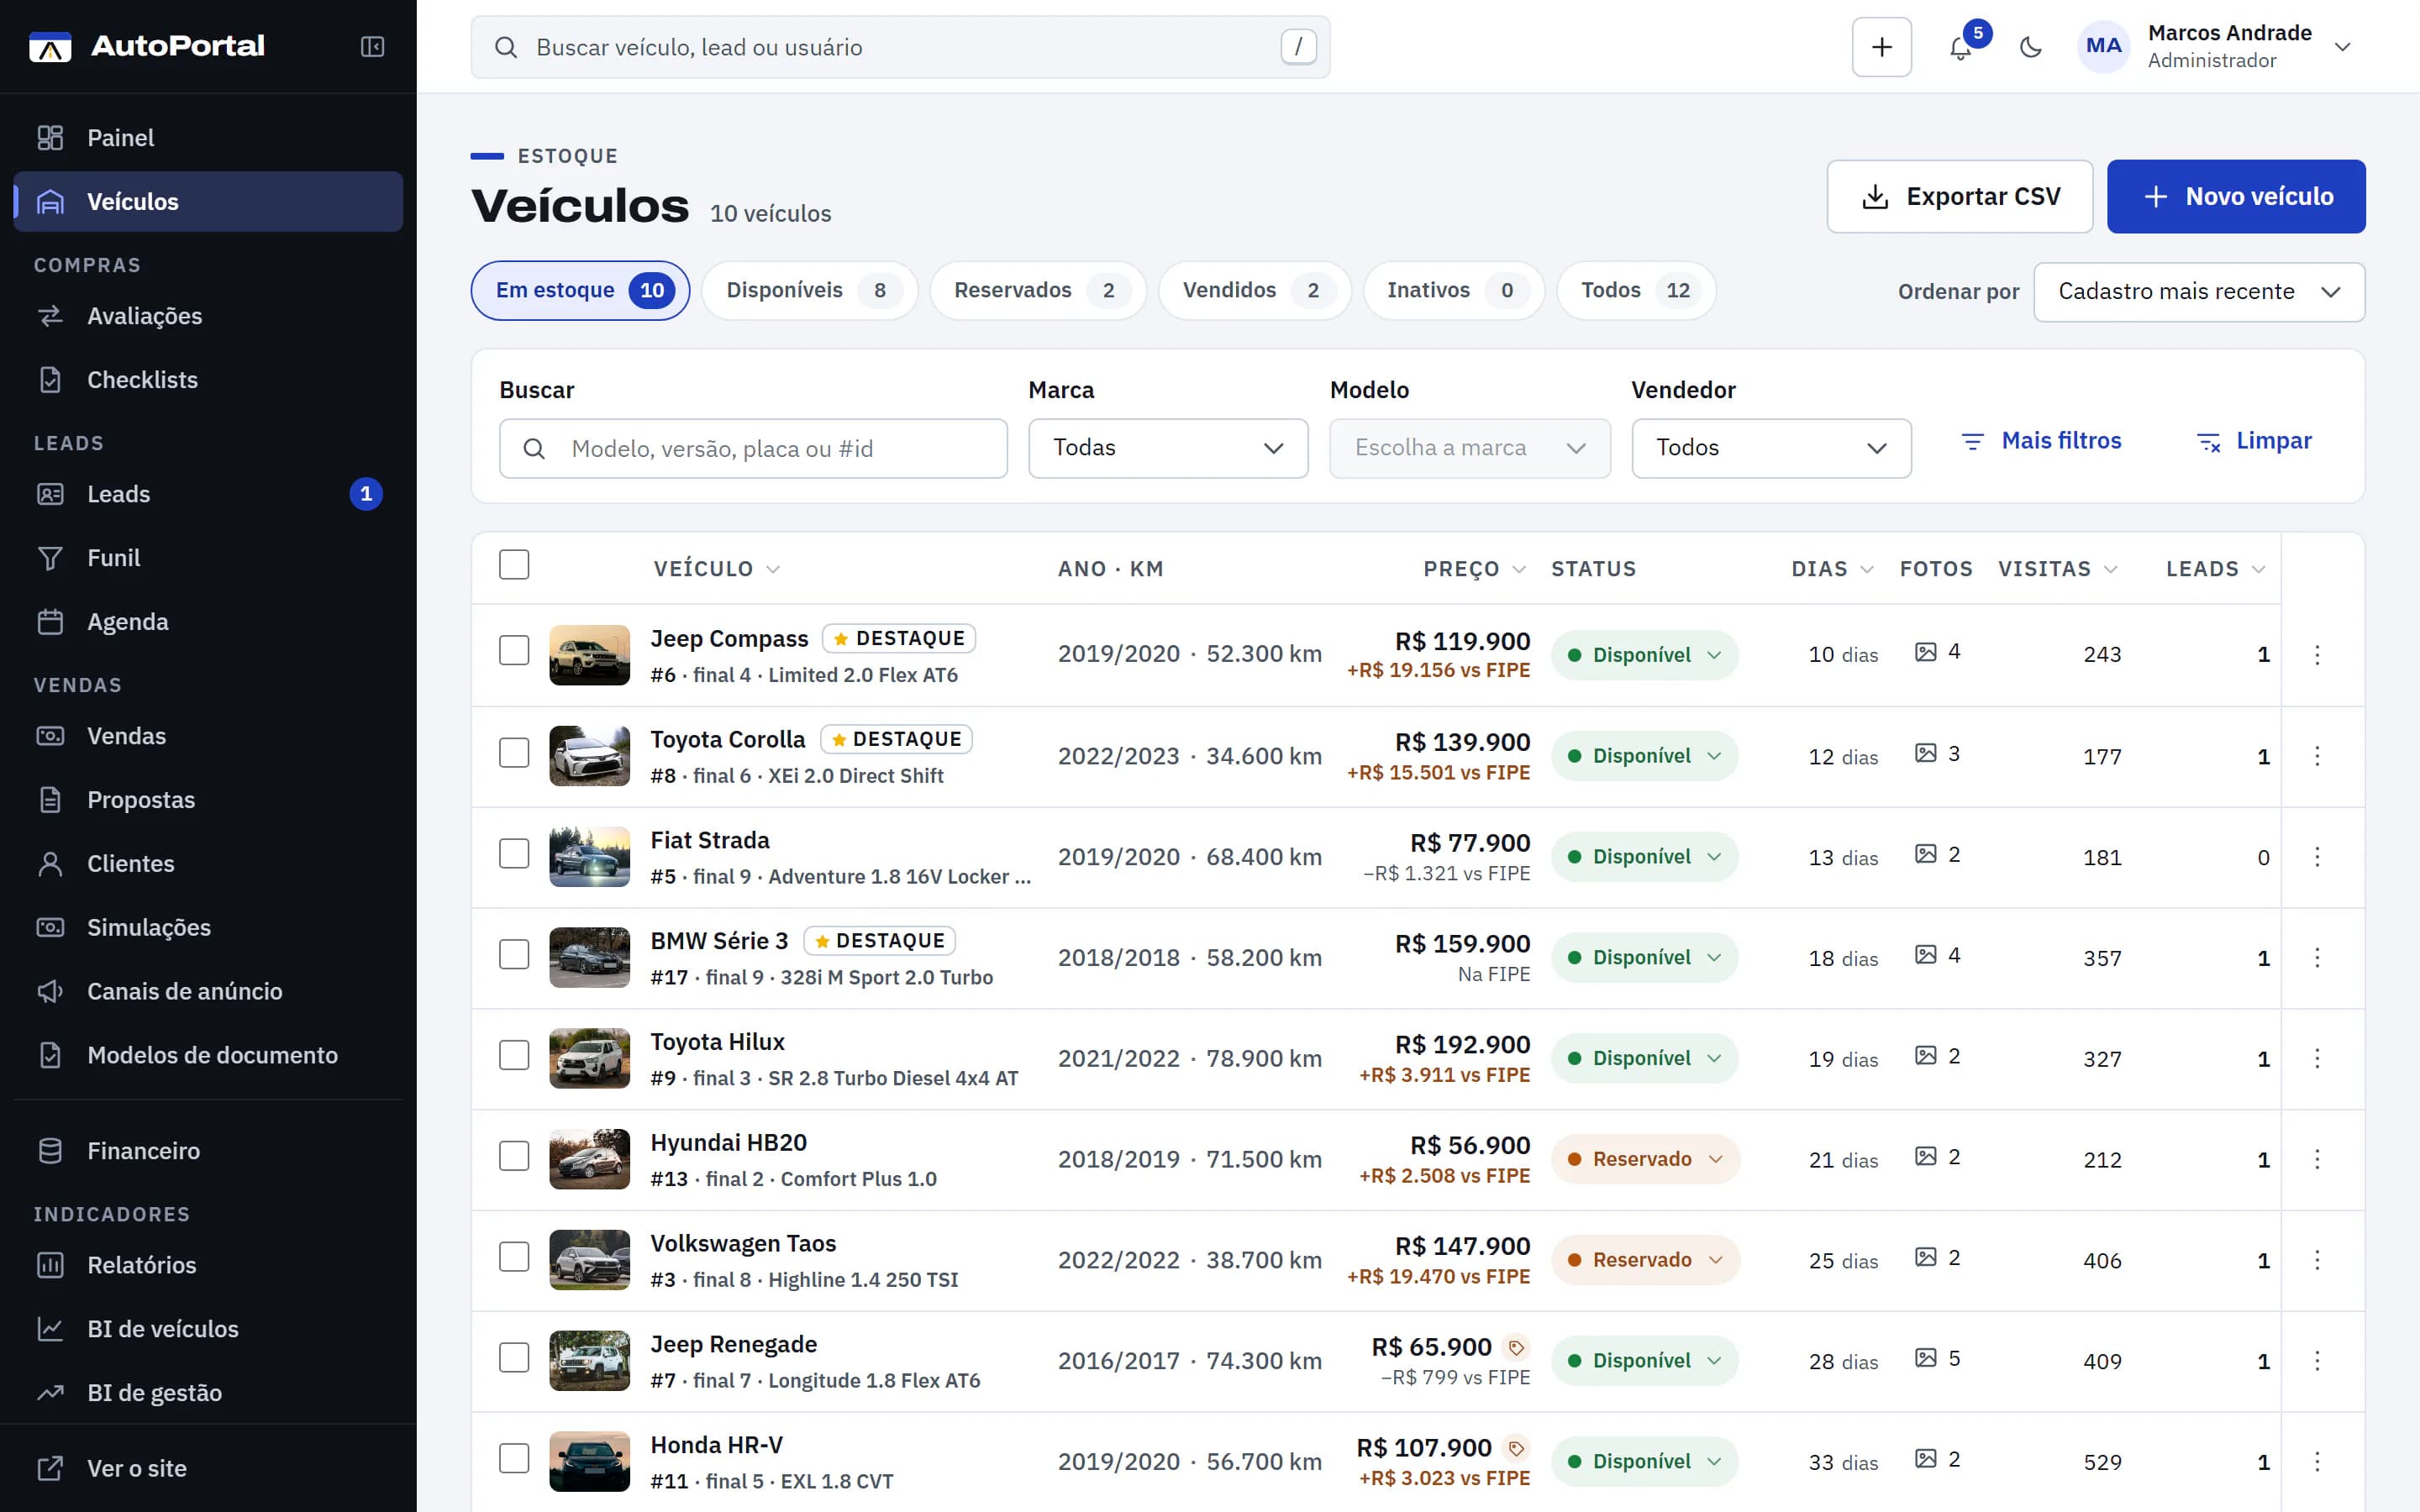This screenshot has height=1512, width=2420.
Task: Open the Ver o site external link
Action: [208, 1468]
